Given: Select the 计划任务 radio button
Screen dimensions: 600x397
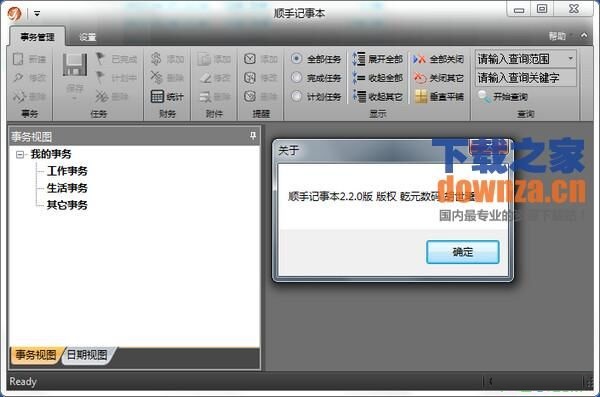Looking at the screenshot, I should coord(296,96).
